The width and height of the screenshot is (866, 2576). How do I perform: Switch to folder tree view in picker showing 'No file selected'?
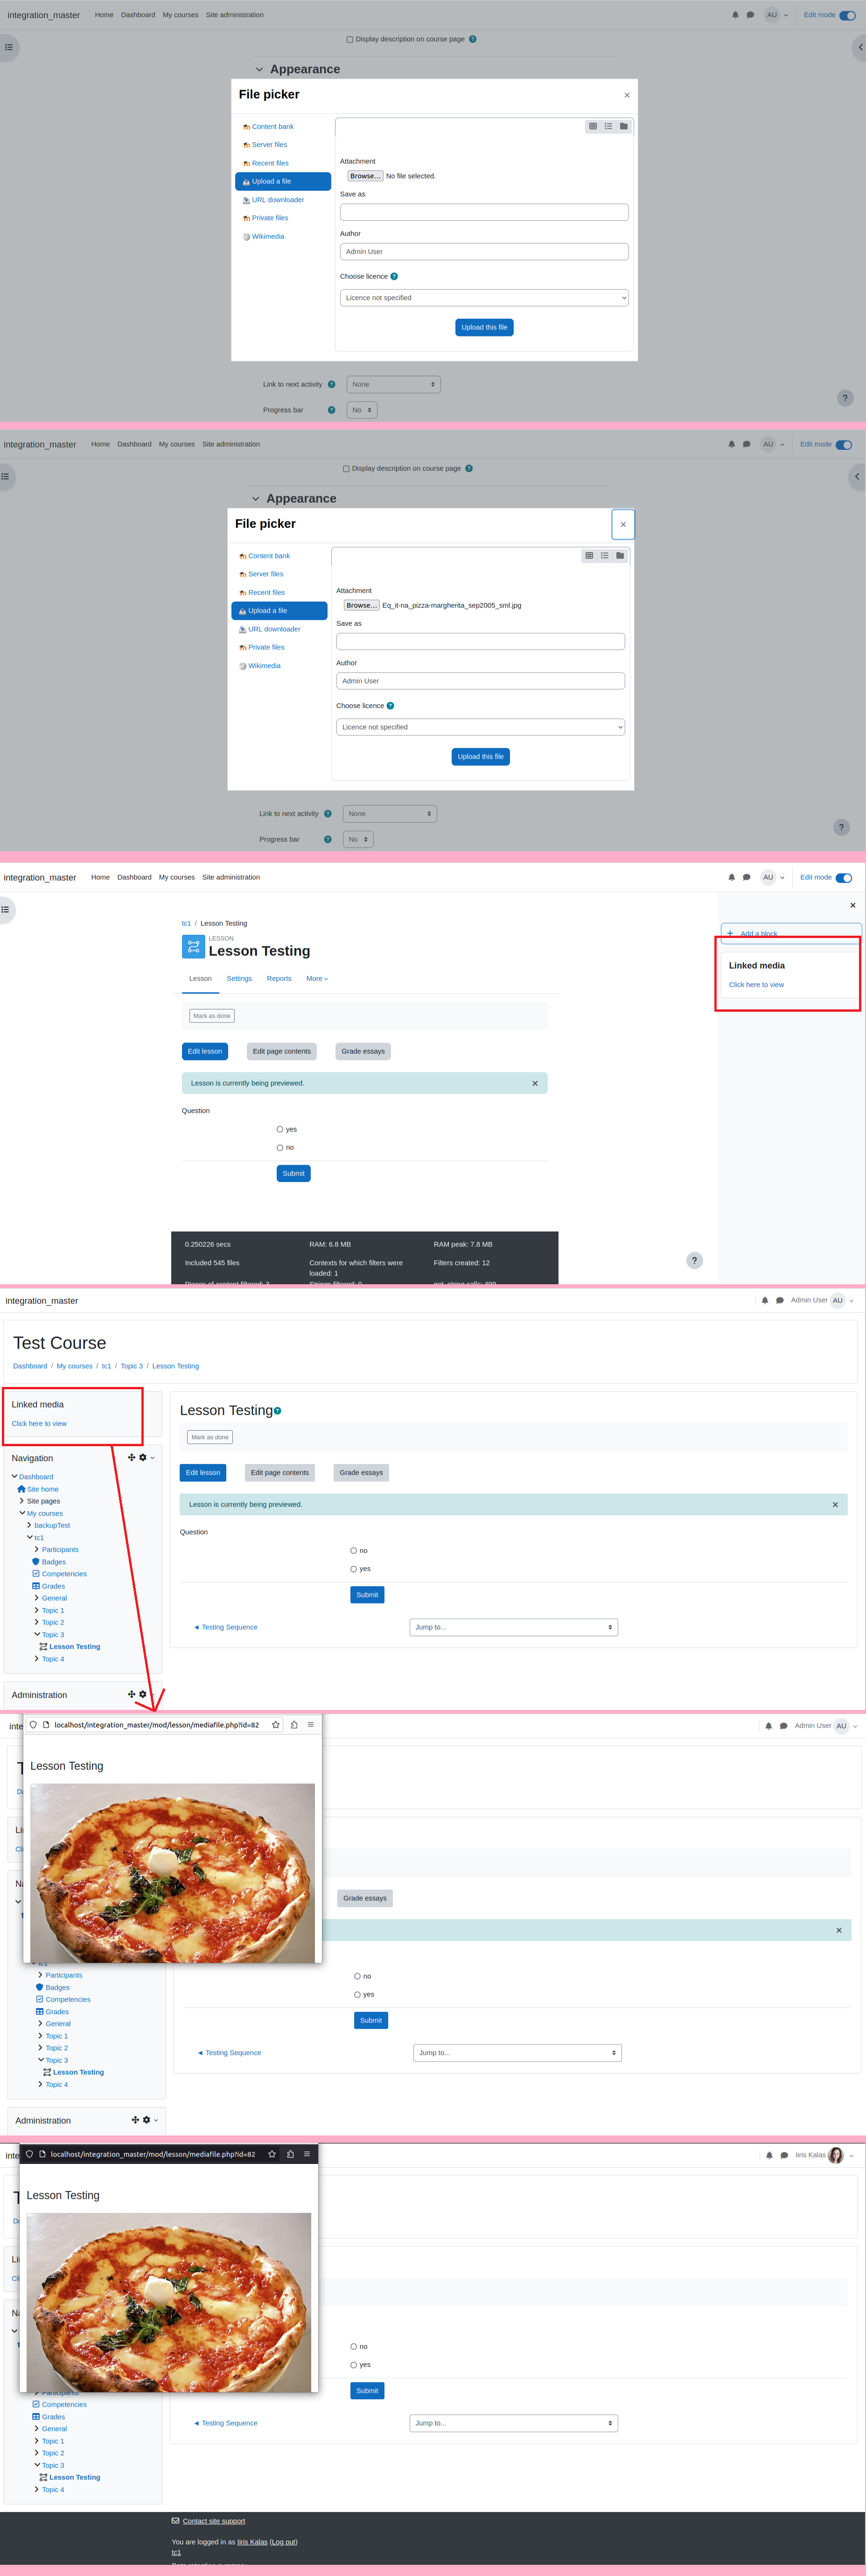pos(623,126)
